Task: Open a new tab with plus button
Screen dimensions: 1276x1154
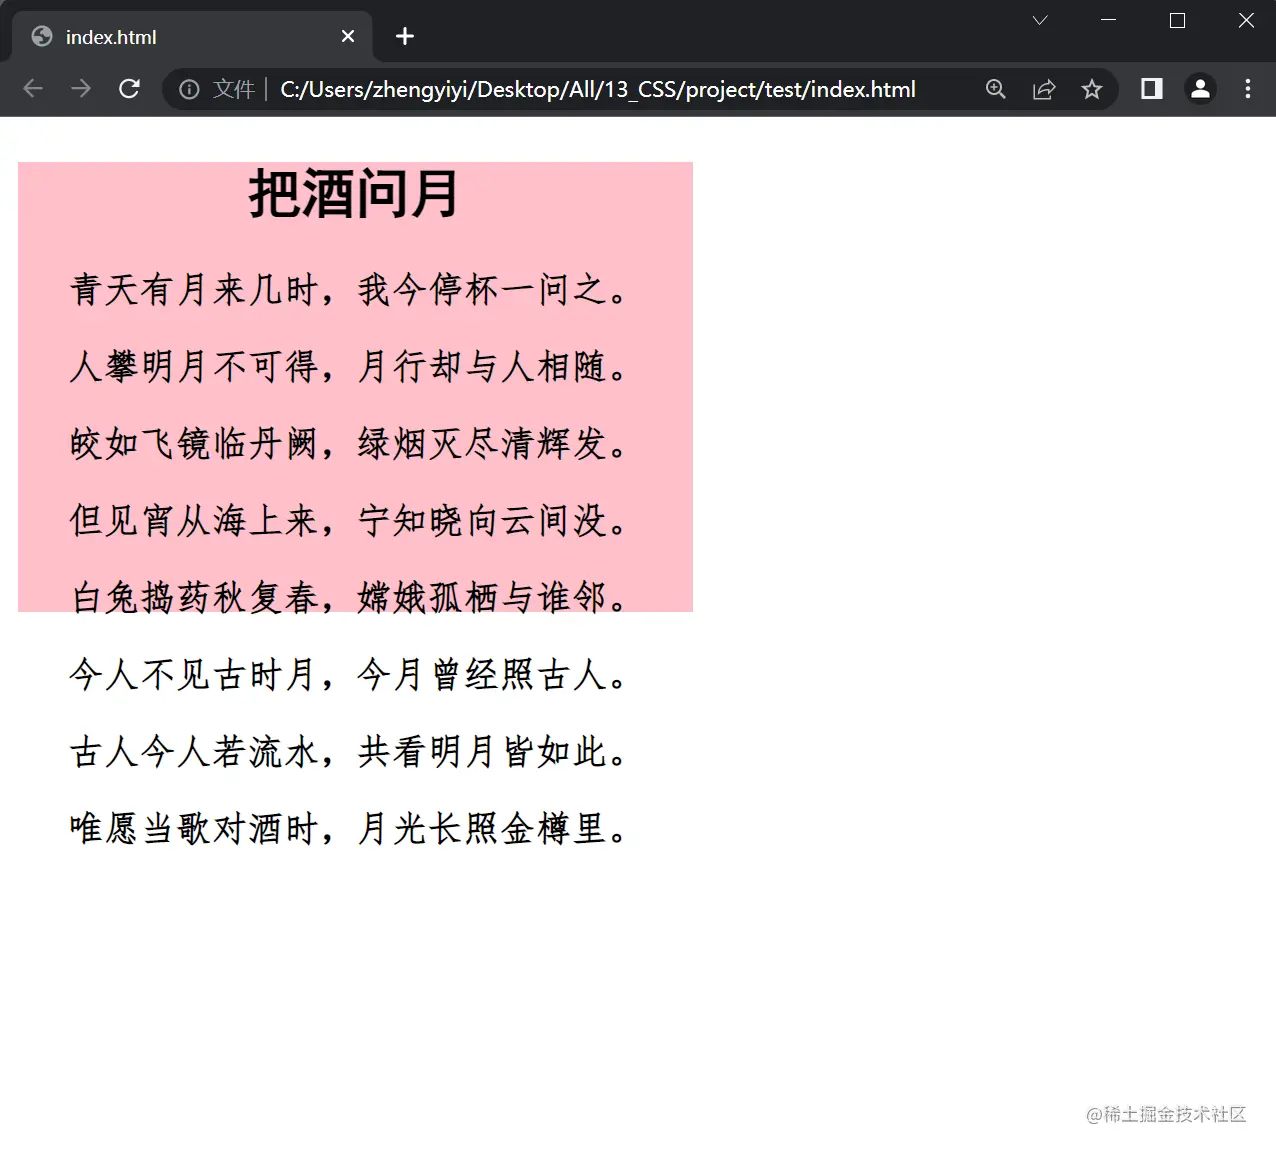Action: (x=405, y=36)
